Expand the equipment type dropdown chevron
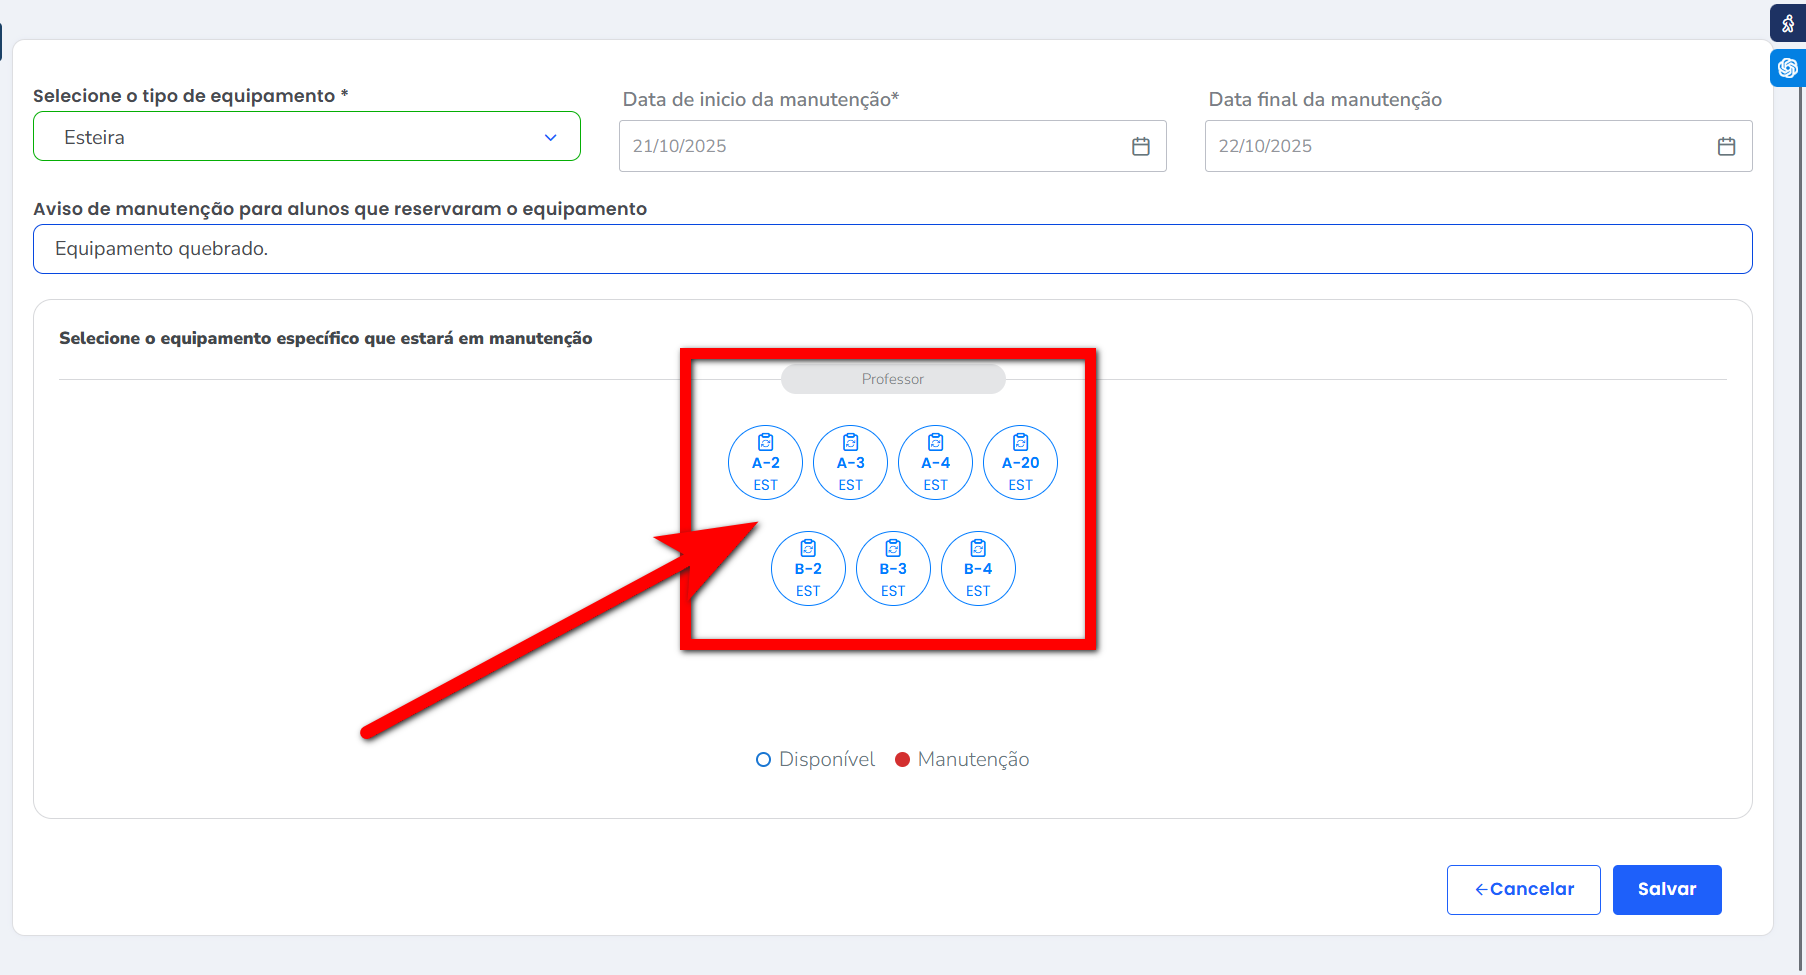 550,138
